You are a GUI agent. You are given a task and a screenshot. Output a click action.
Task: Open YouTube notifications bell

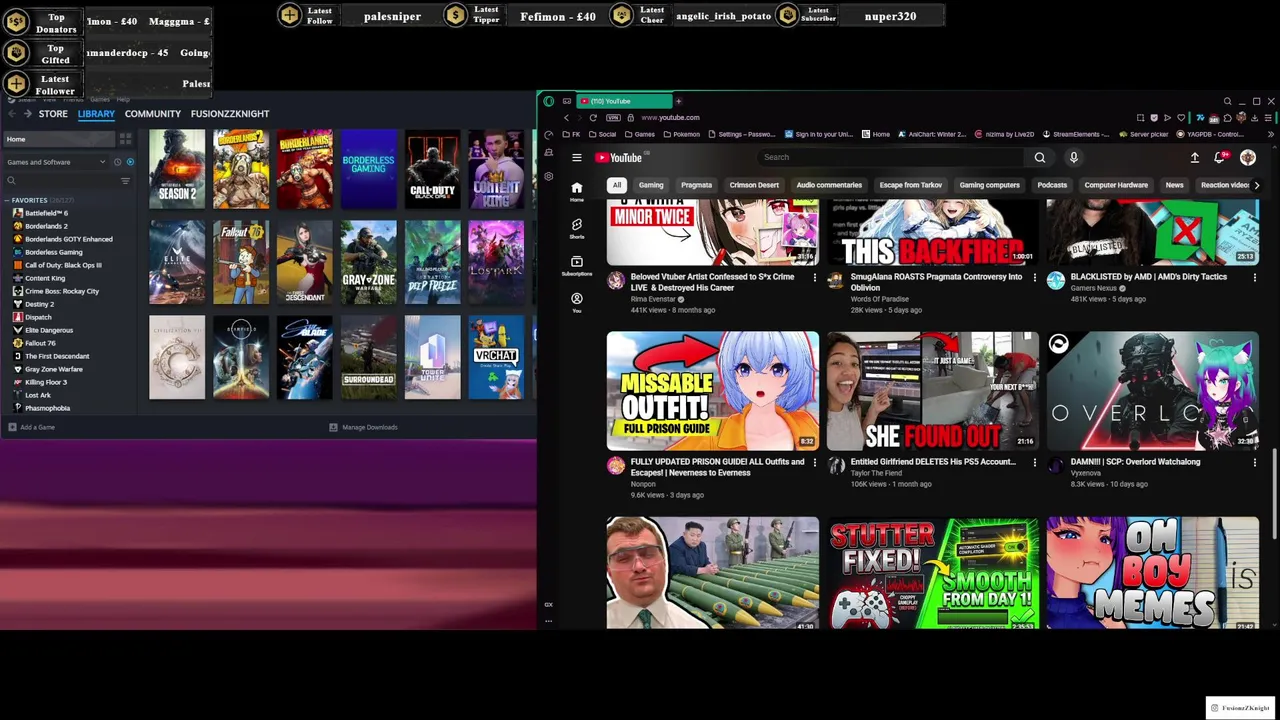pos(1219,157)
